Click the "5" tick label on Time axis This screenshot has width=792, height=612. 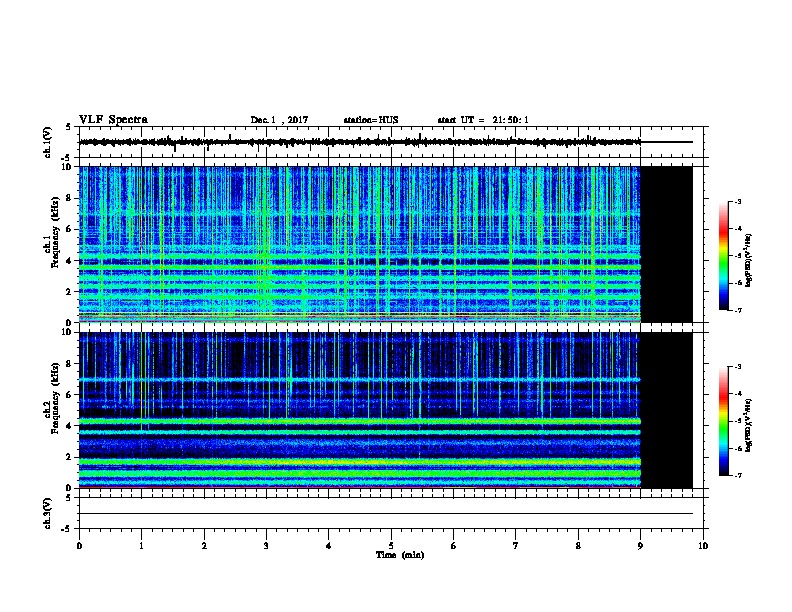point(391,546)
